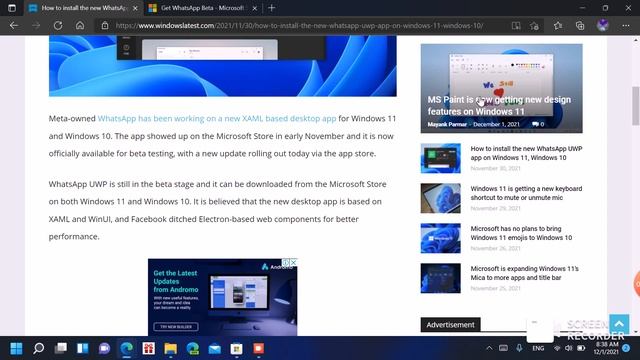Open the Windows Start menu
The image size is (640, 360).
(x=16, y=348)
